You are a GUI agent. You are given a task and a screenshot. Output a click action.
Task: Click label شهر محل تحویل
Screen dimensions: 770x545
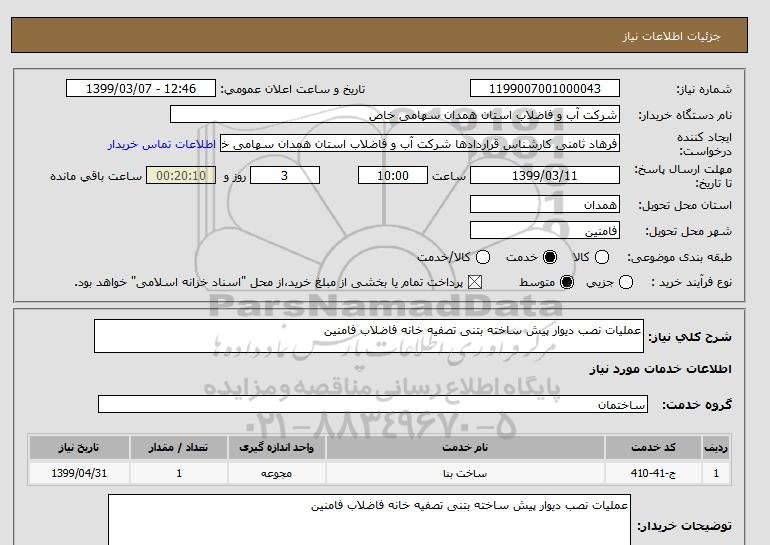click(x=688, y=231)
